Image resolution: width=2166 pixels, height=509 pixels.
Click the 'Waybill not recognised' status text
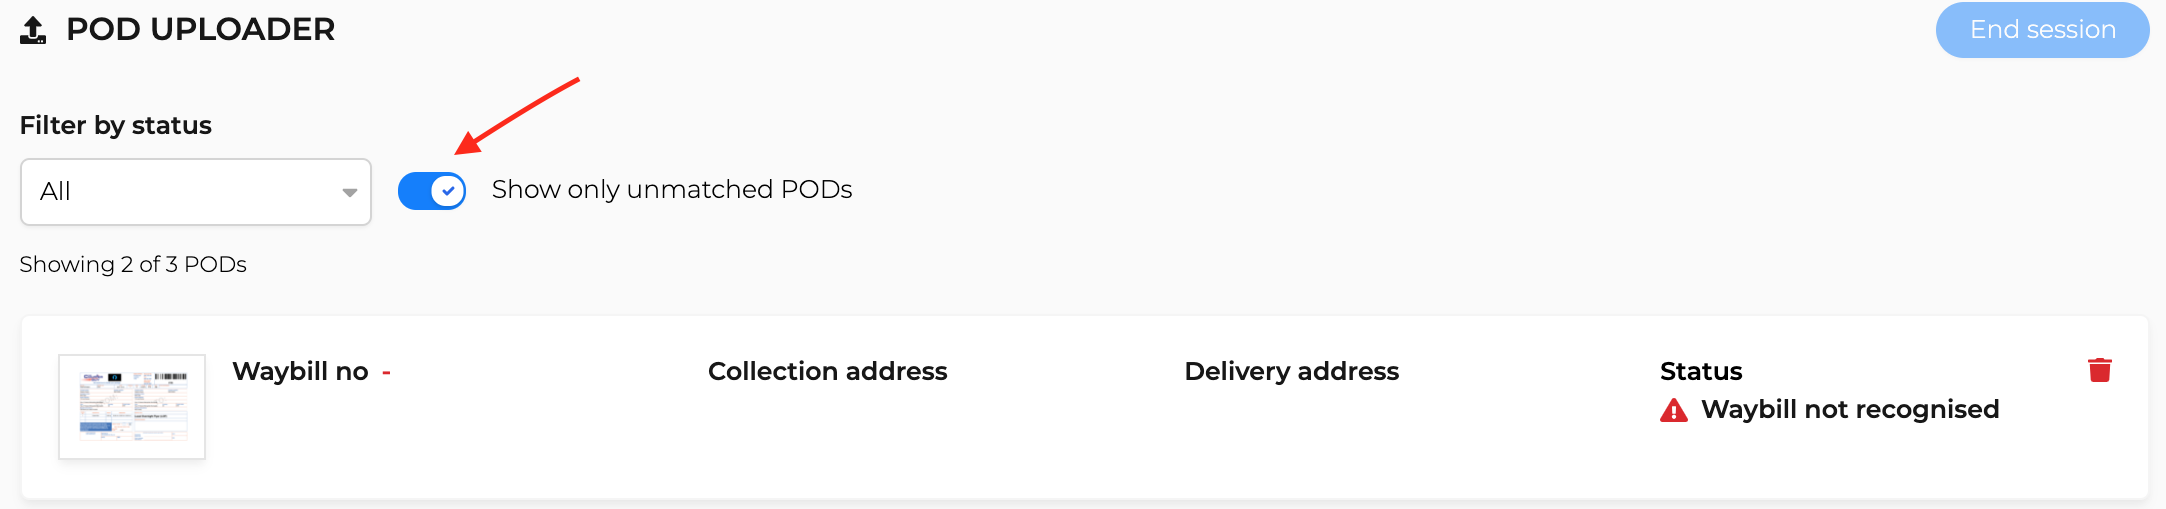click(1850, 409)
